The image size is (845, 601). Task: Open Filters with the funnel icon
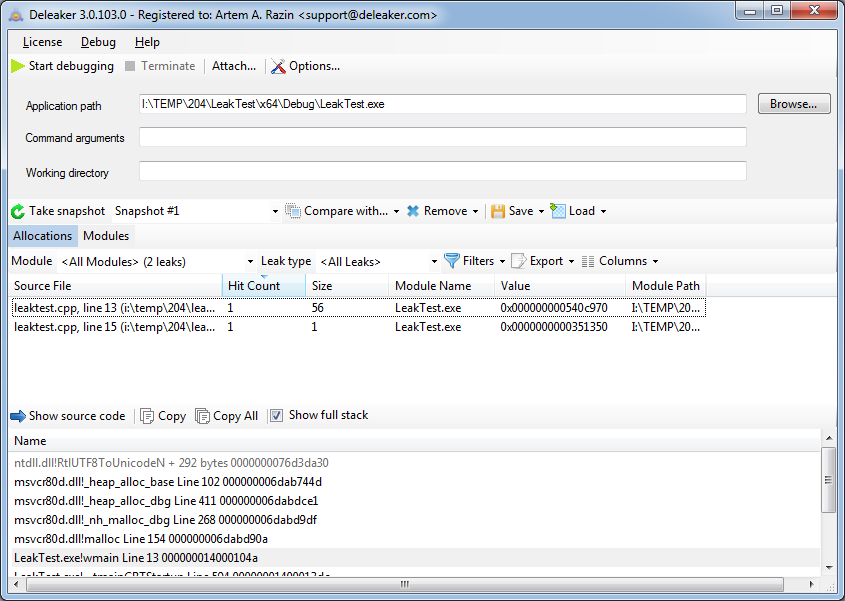(x=450, y=260)
